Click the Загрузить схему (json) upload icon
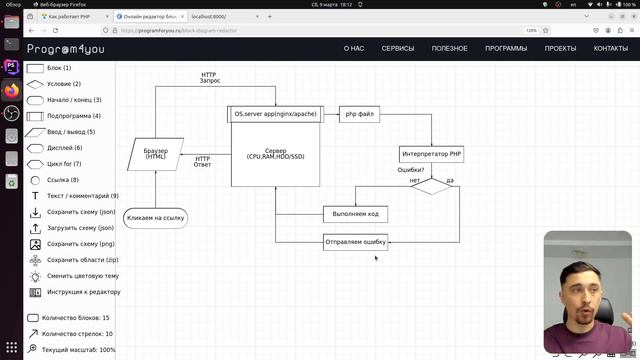Screen dimensions: 640x360 [35, 228]
